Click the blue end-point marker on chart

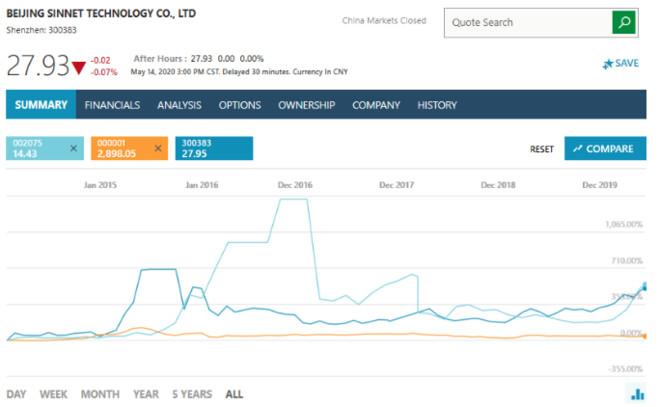point(644,287)
